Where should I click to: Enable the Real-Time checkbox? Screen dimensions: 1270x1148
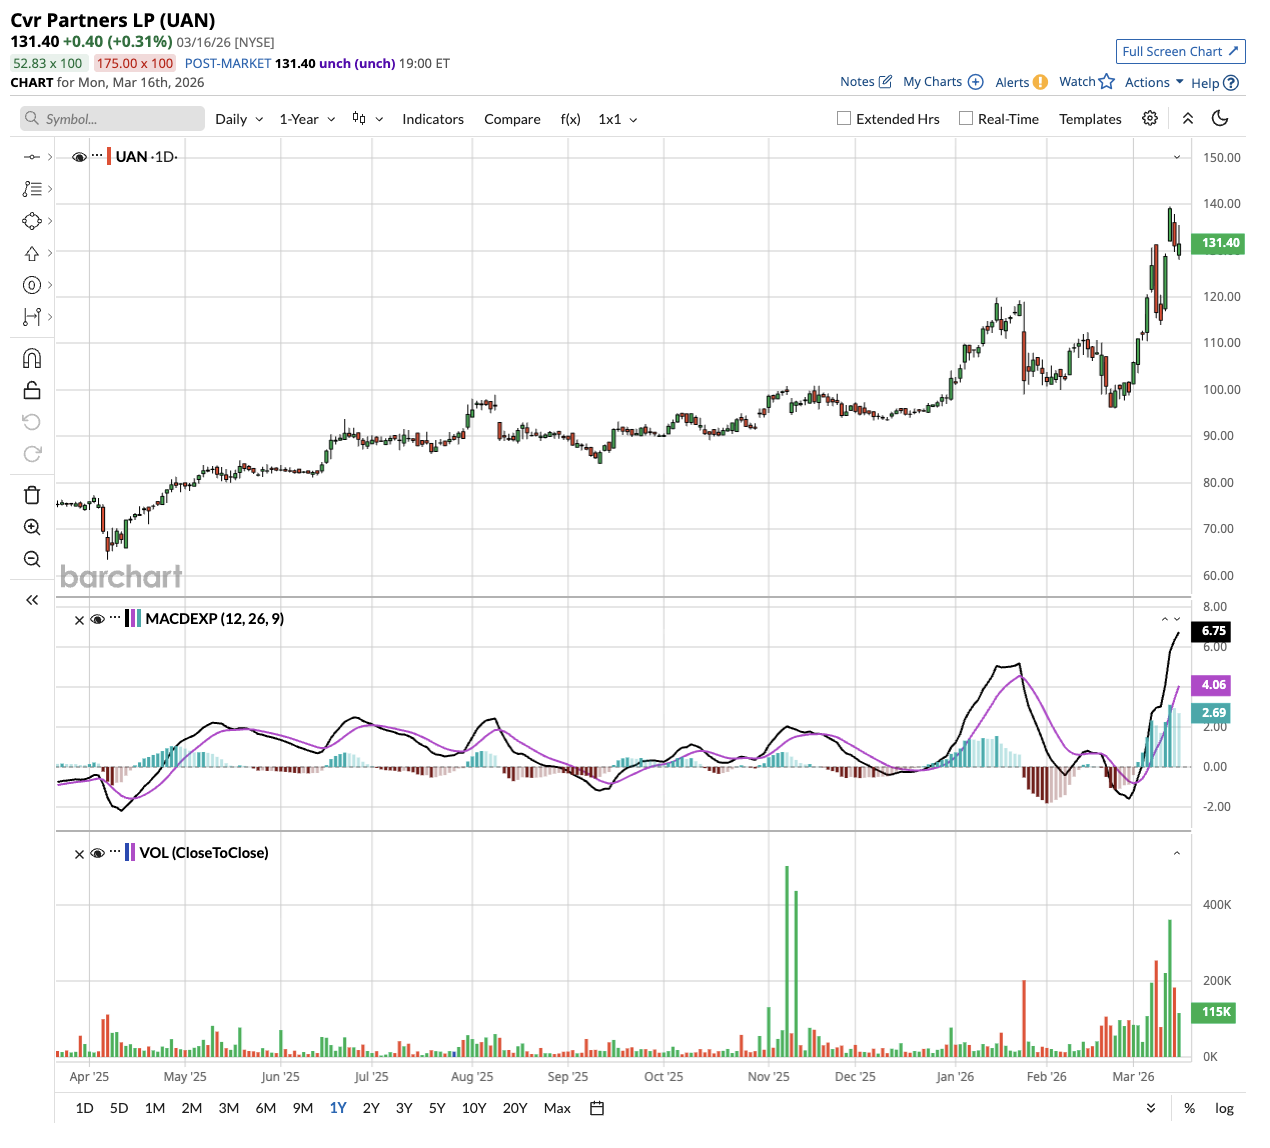[x=966, y=118]
